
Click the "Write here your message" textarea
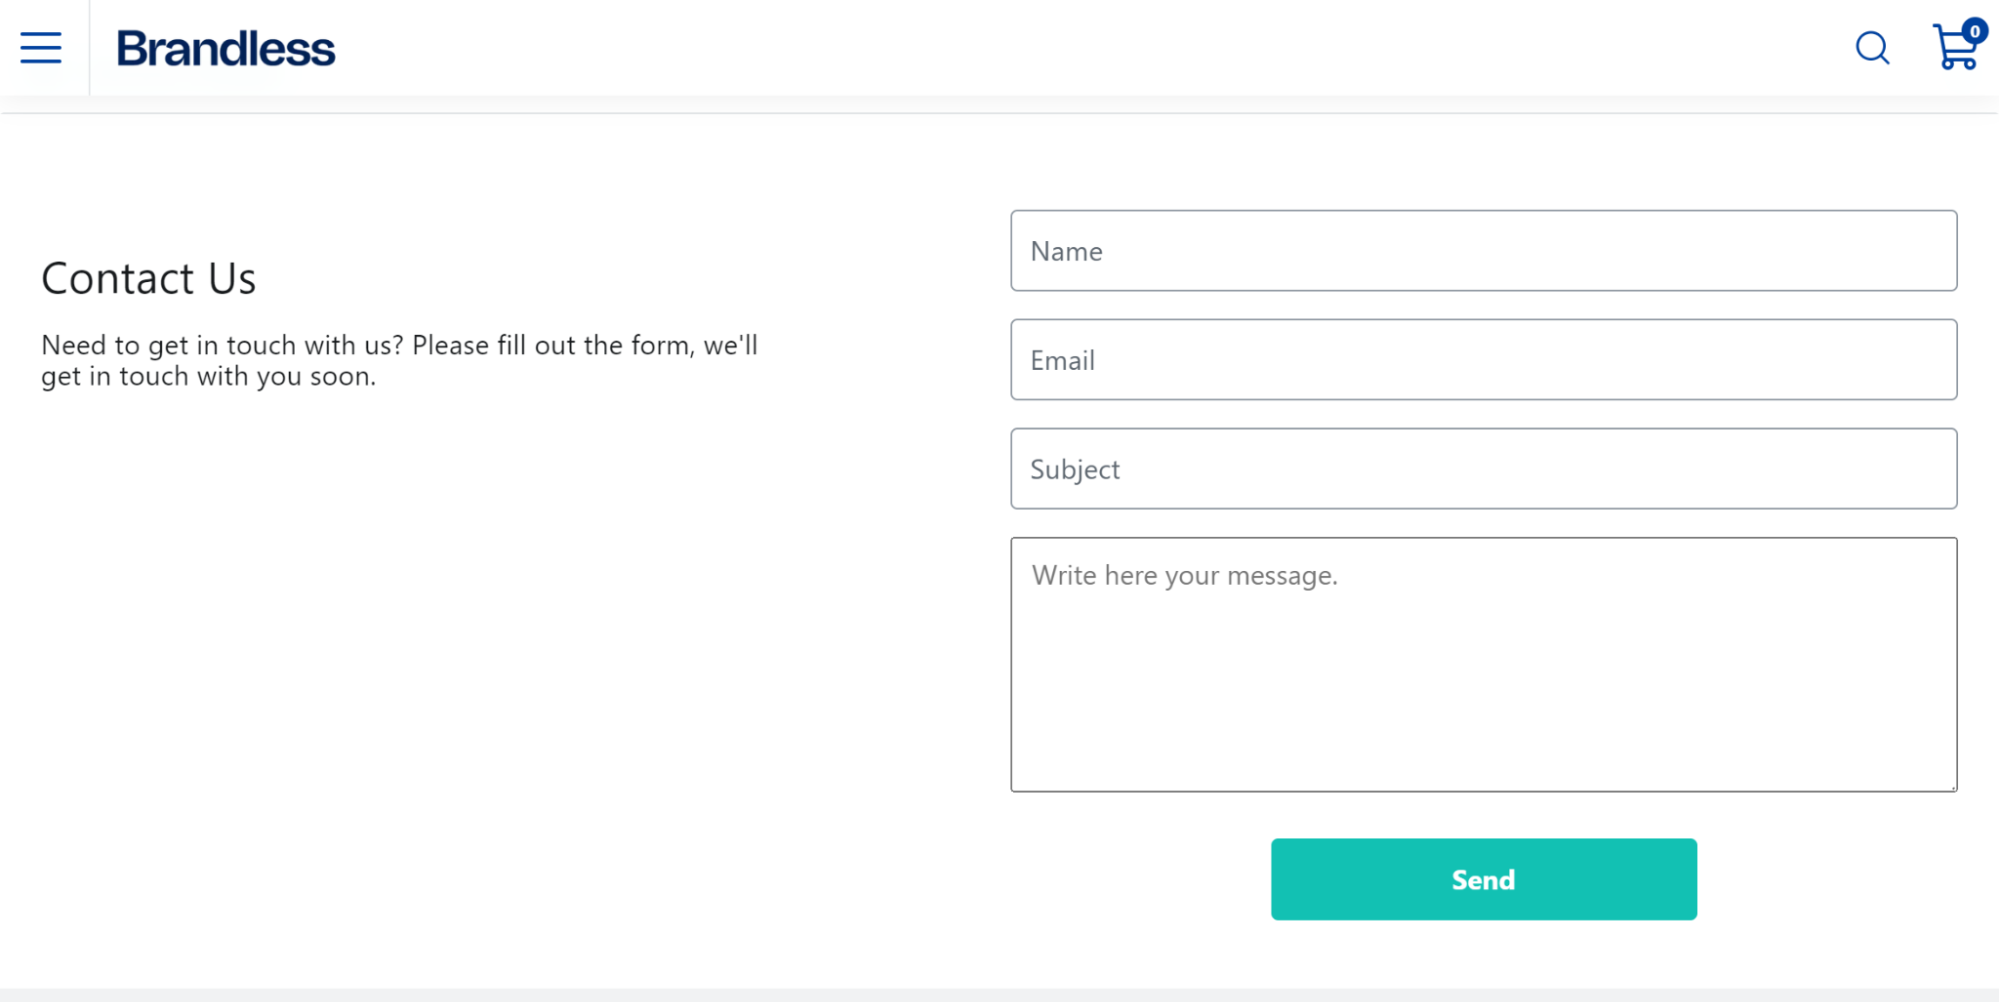pyautogui.click(x=1483, y=665)
